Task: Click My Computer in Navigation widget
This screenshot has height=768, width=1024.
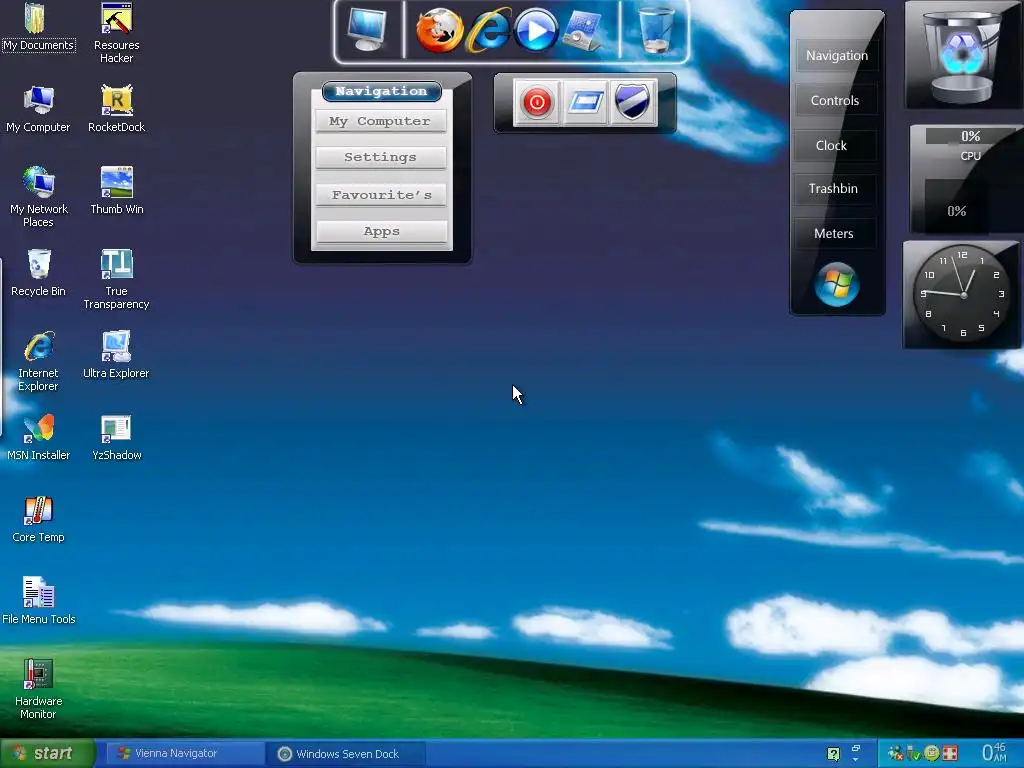Action: coord(381,121)
